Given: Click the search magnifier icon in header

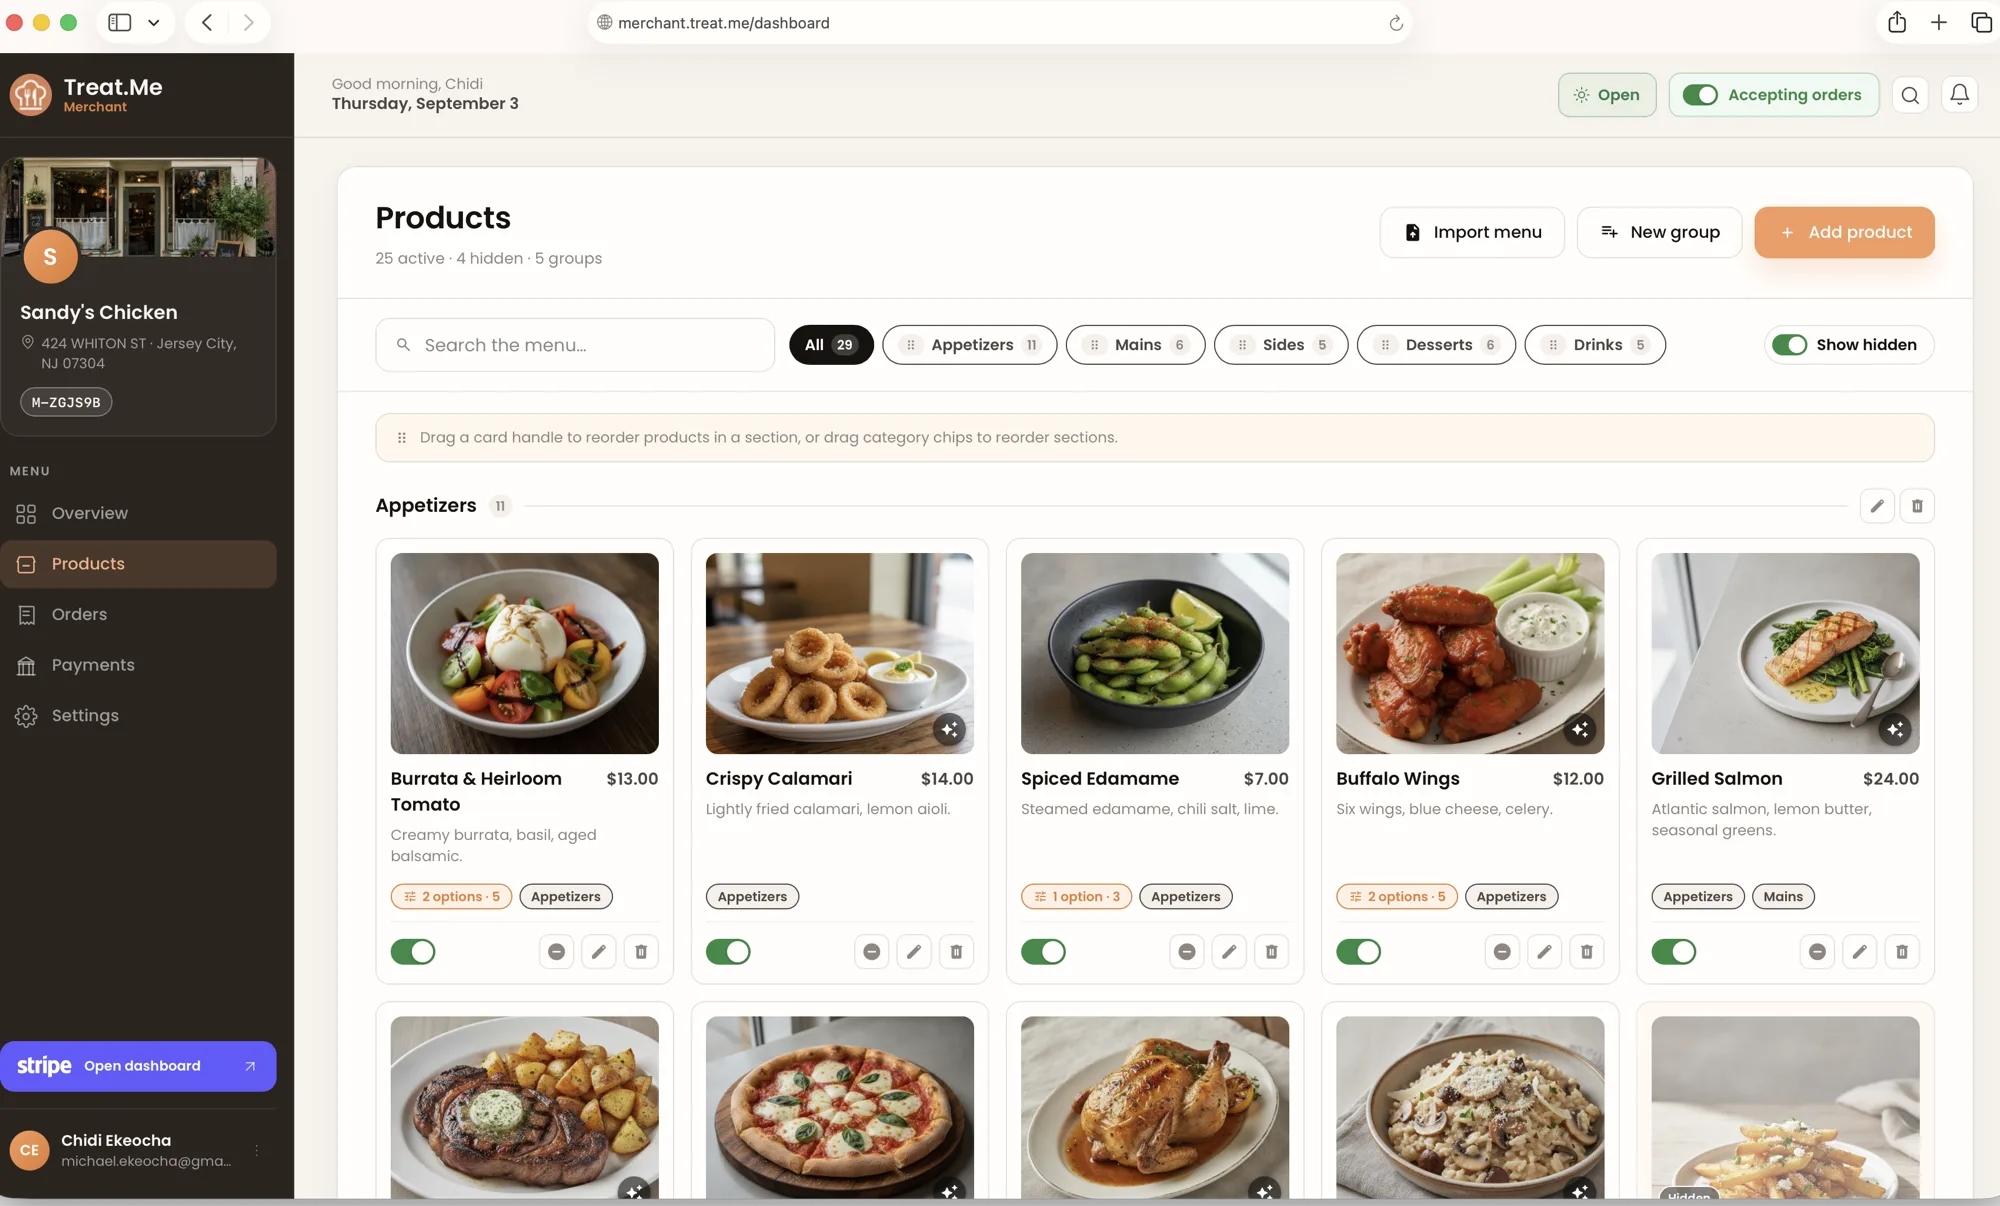Looking at the screenshot, I should pos(1910,95).
